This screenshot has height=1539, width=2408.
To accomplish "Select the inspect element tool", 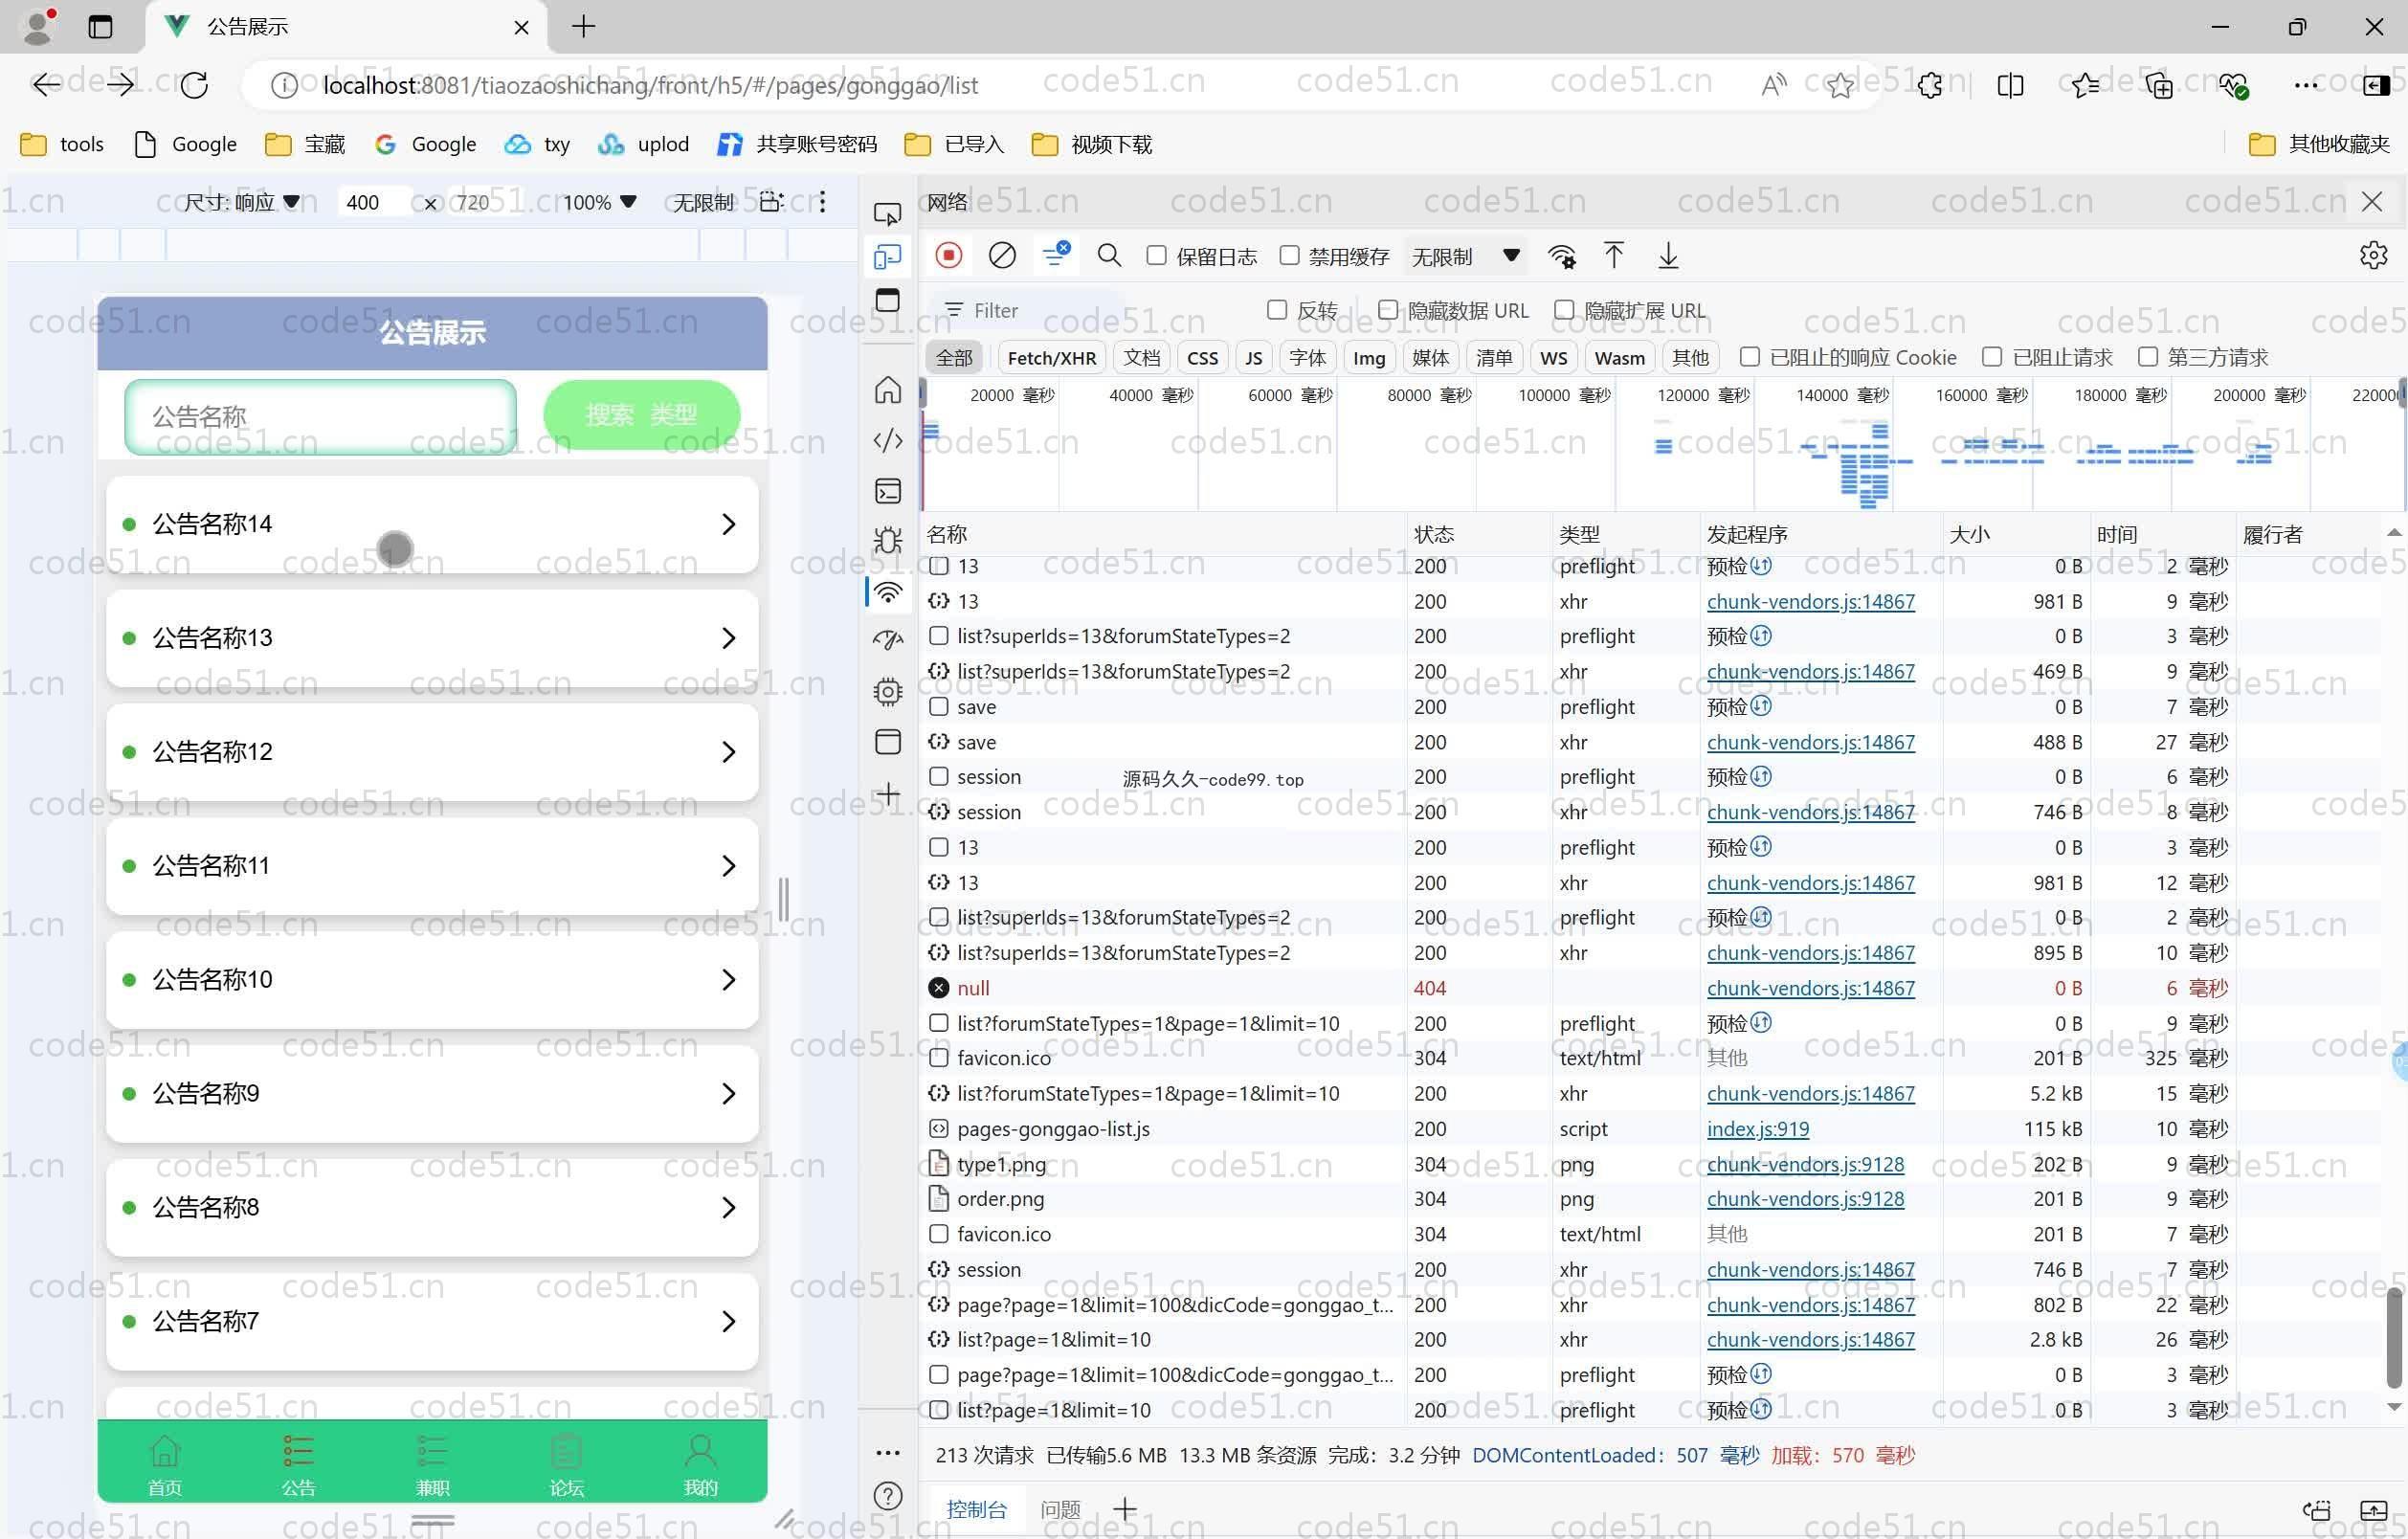I will coord(887,214).
